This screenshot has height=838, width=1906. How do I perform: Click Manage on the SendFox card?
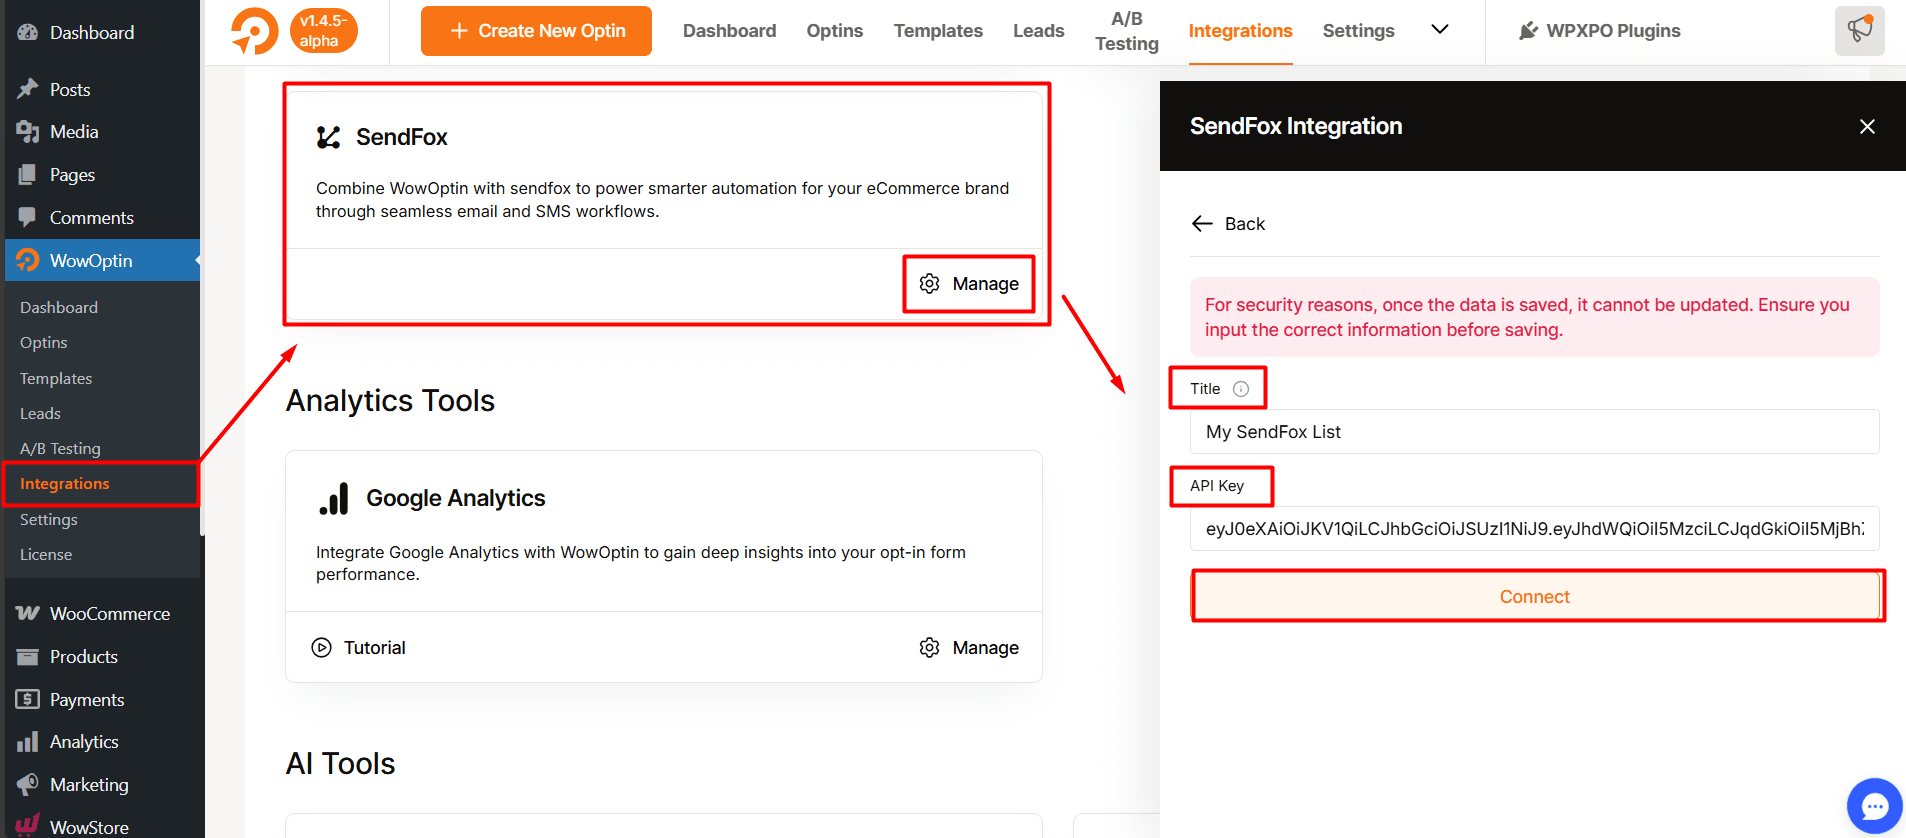[x=969, y=284]
